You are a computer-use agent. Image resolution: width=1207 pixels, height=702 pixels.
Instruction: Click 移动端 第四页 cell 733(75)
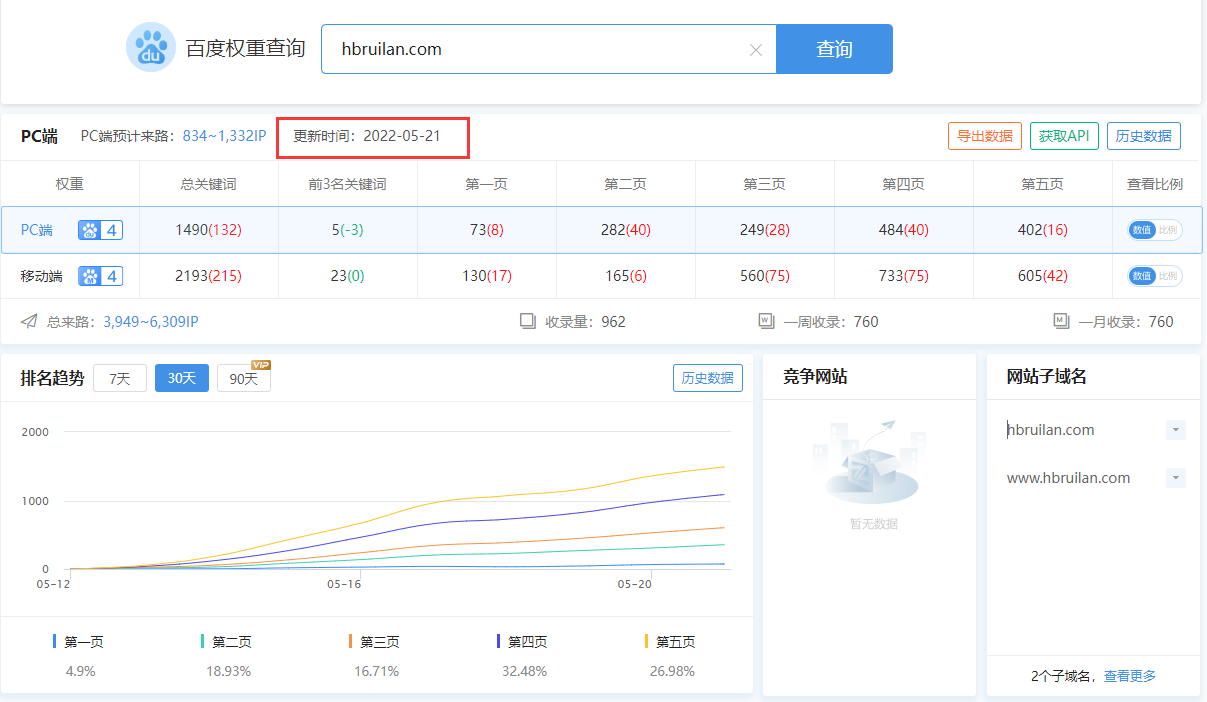click(903, 276)
